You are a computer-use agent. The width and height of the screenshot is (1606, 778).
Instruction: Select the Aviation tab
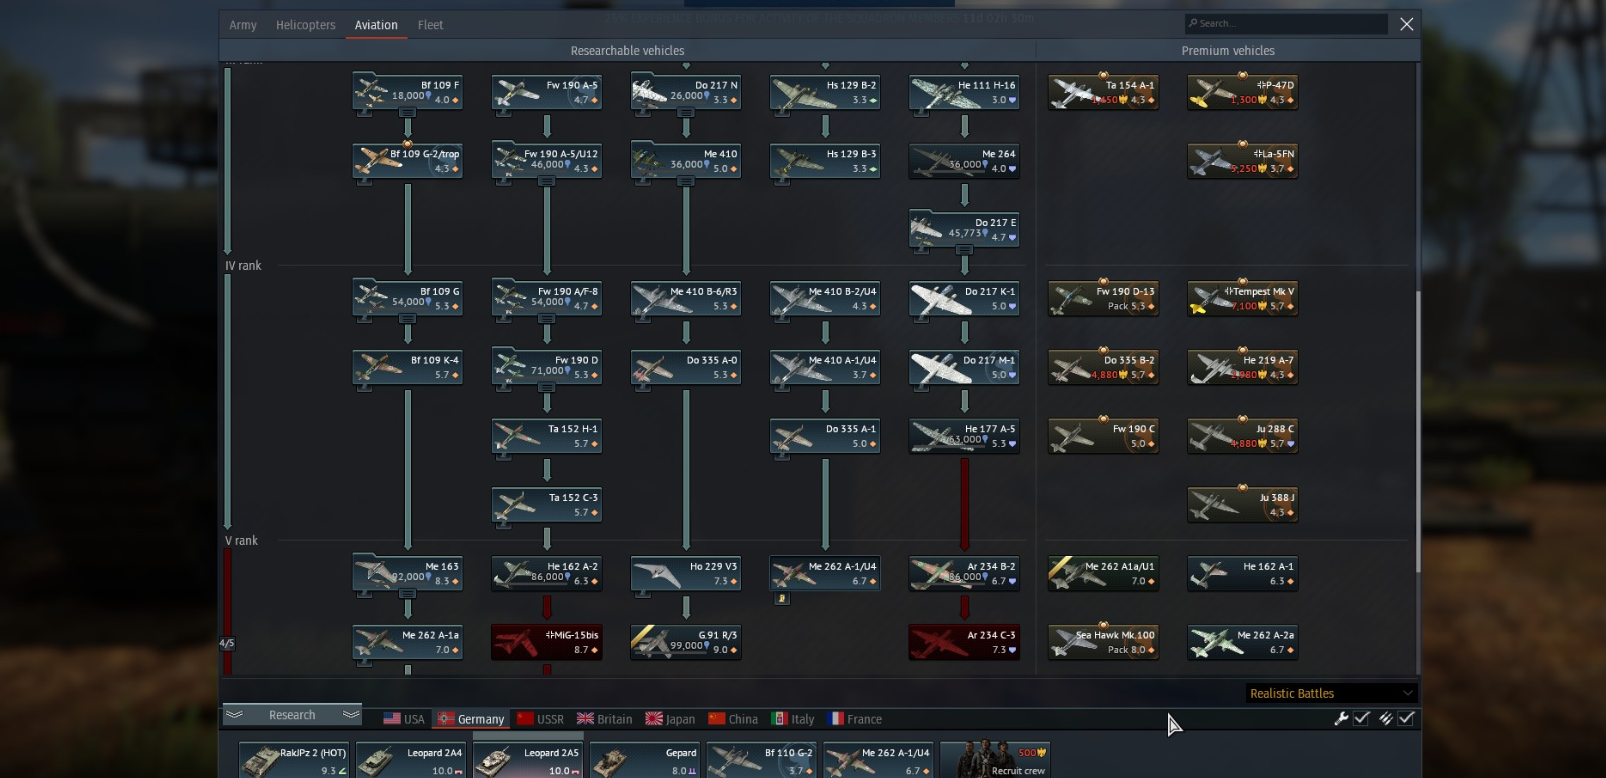click(376, 25)
